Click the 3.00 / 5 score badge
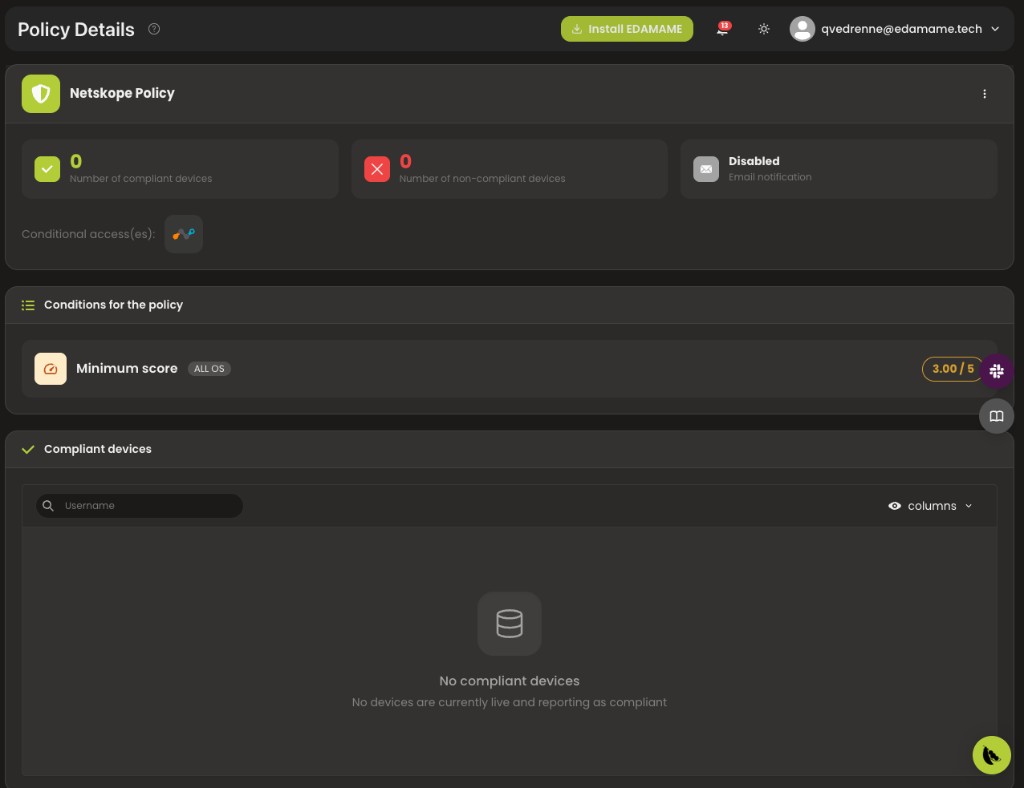Screen dimensions: 1024x788 click(x=952, y=369)
